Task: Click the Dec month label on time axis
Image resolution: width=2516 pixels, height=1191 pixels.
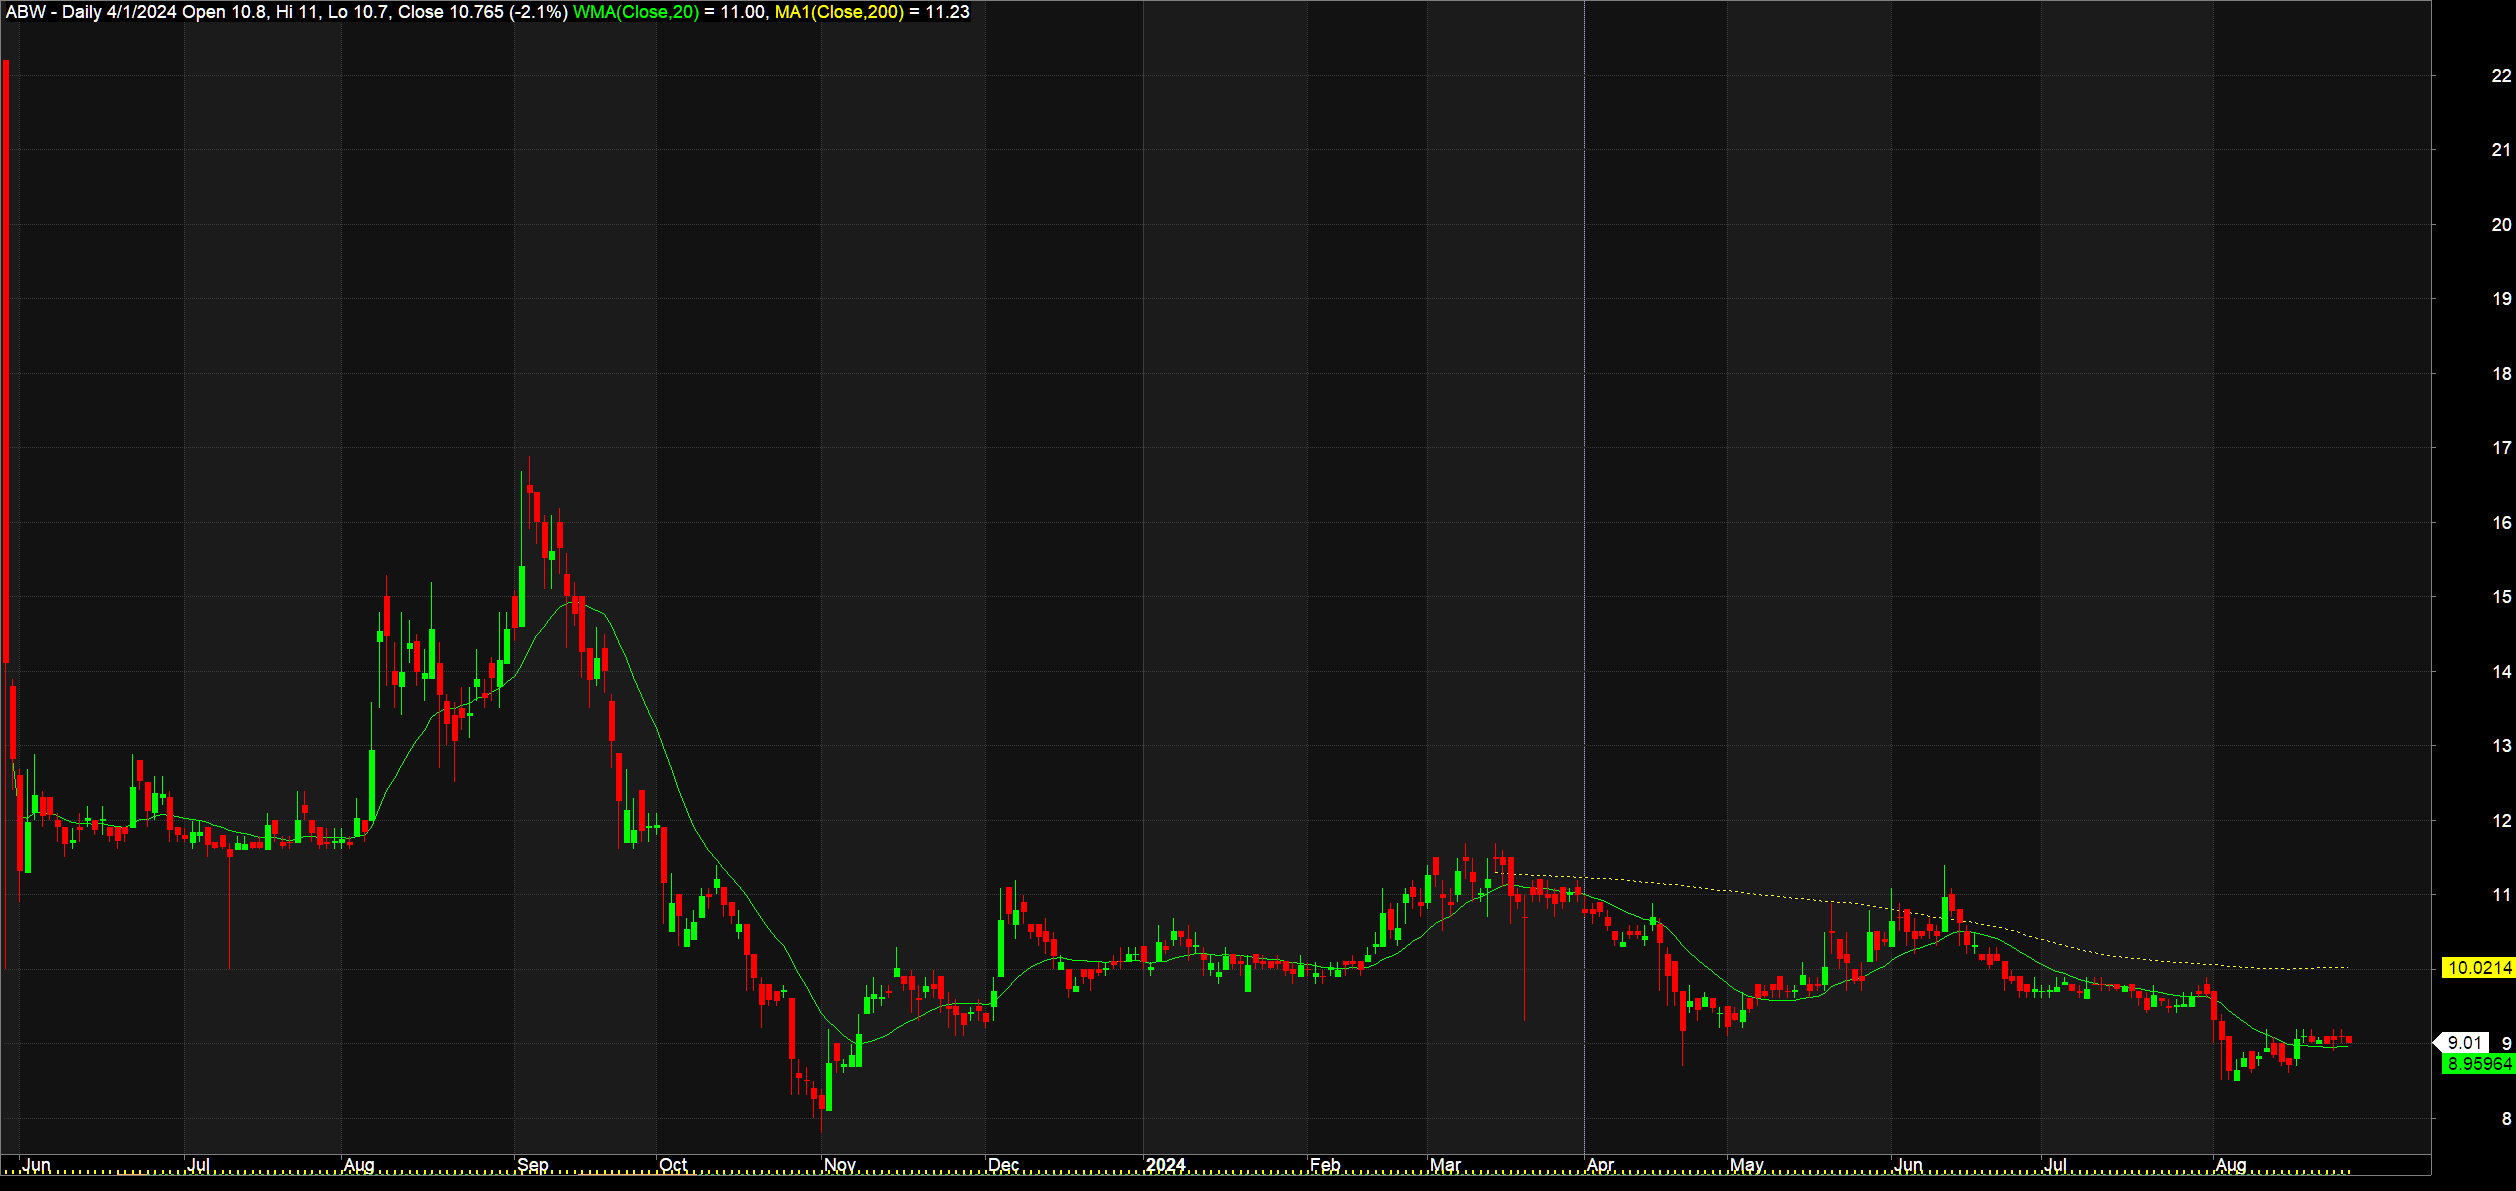Action: [x=1003, y=1165]
